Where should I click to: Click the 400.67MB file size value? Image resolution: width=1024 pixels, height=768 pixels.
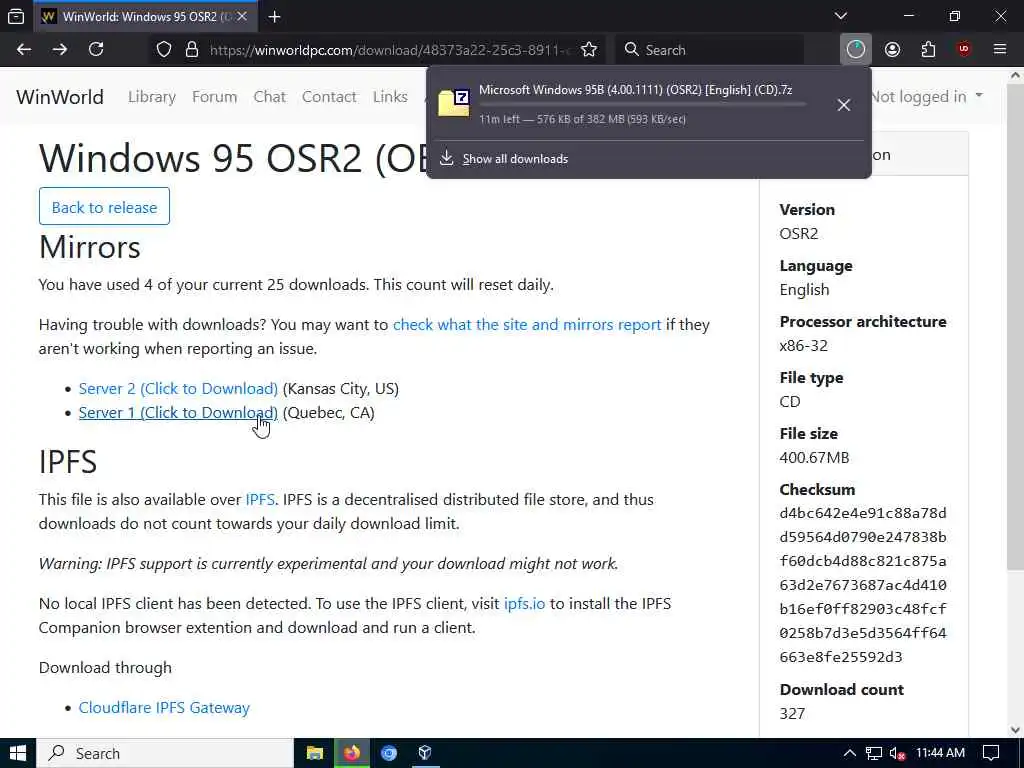(814, 457)
